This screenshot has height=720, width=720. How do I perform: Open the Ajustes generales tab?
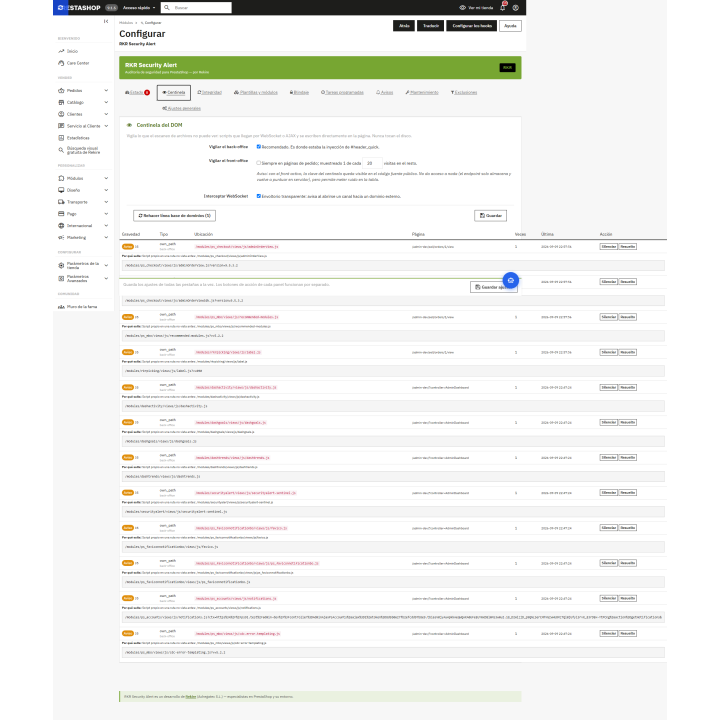tap(181, 108)
